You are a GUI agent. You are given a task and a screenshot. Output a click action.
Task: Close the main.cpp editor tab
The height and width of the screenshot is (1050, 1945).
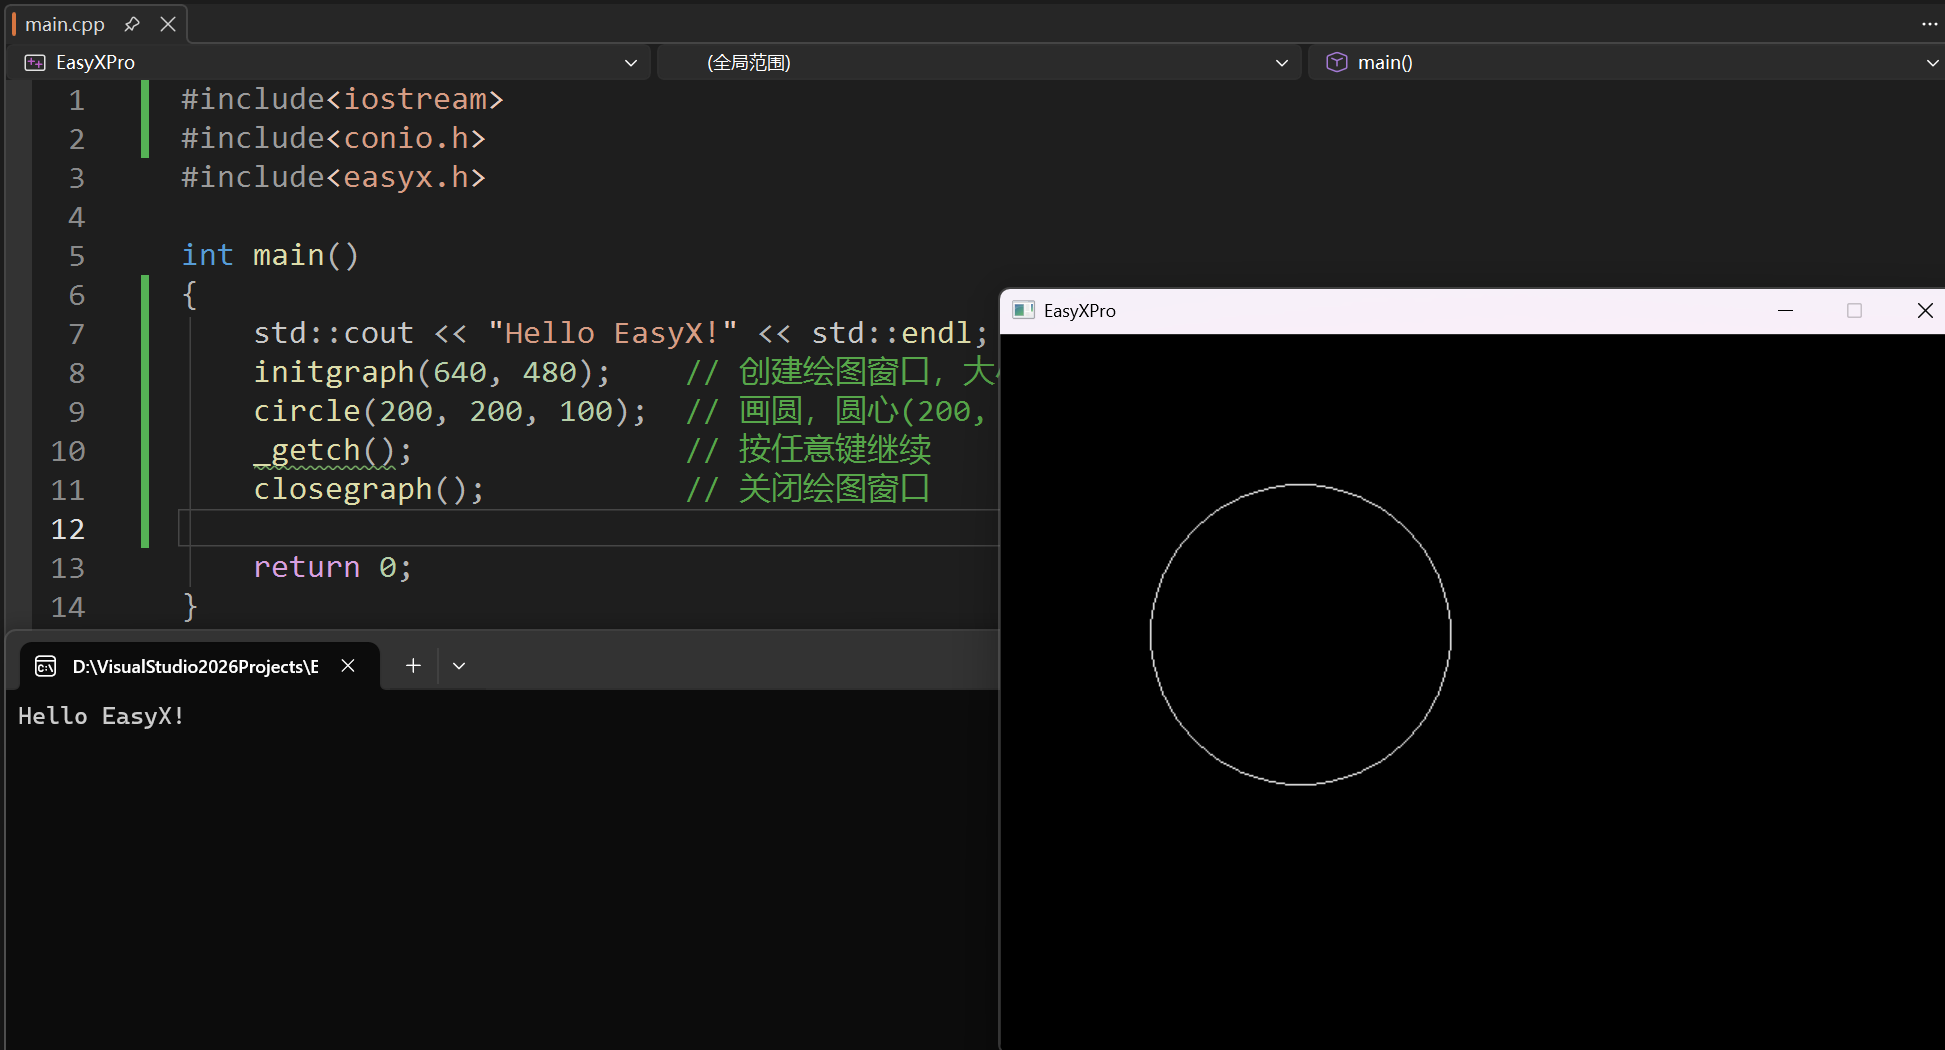tap(167, 24)
